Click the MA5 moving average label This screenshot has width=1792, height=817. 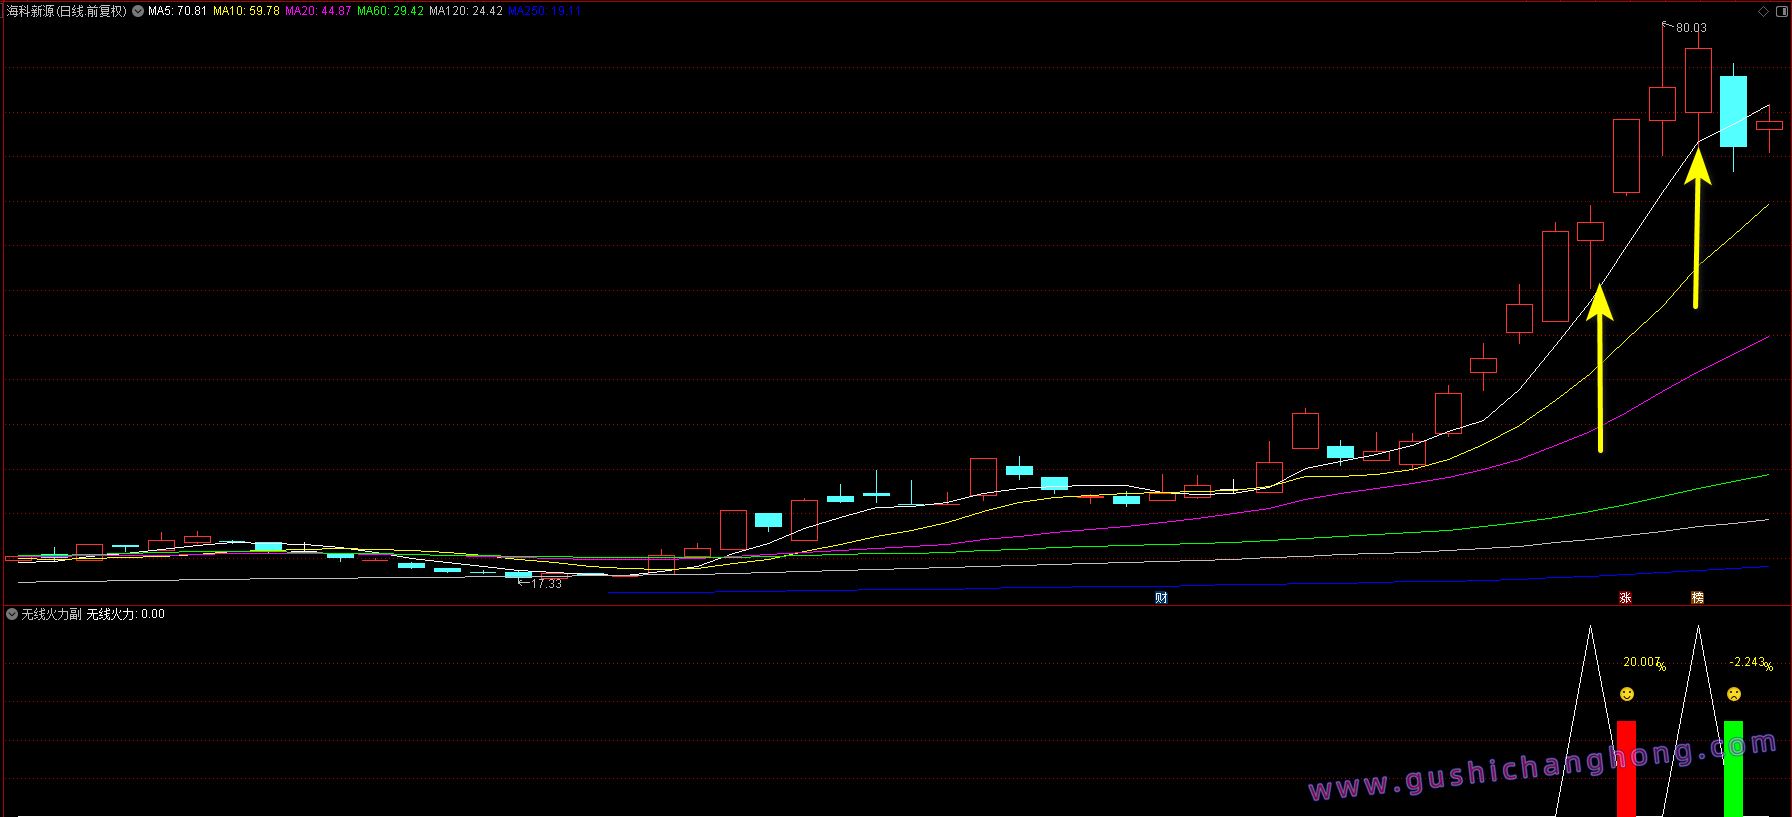177,12
